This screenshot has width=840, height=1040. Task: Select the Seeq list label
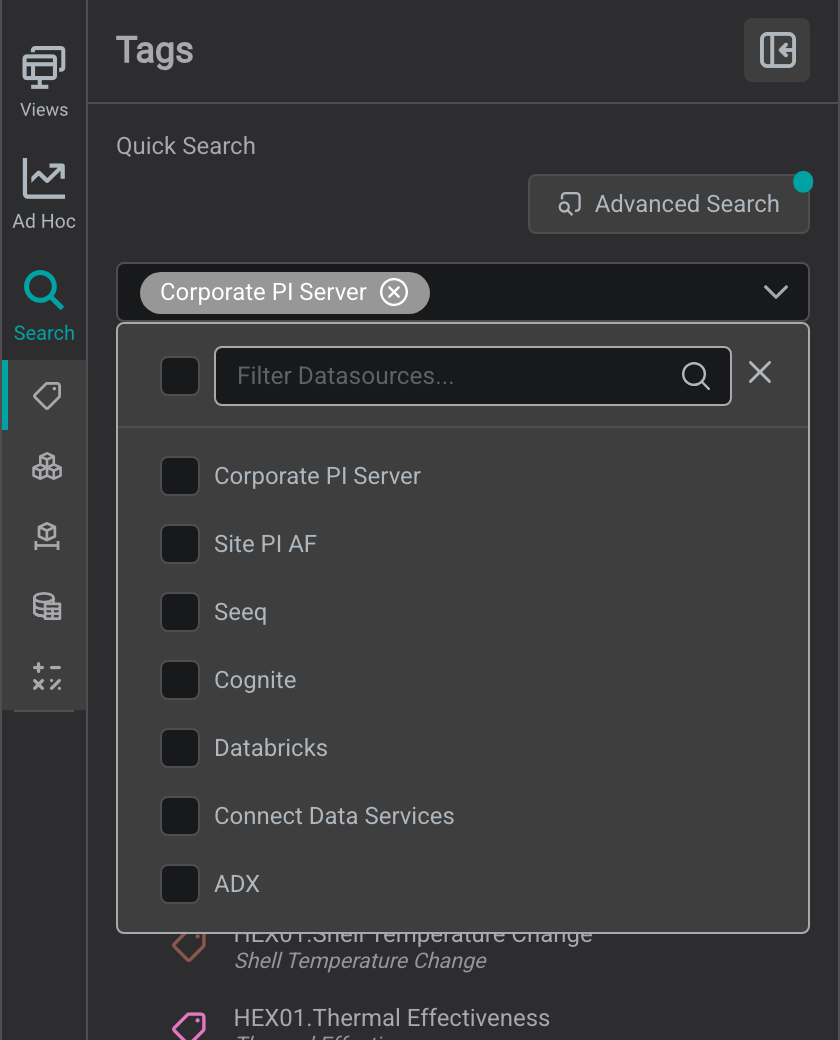click(240, 612)
